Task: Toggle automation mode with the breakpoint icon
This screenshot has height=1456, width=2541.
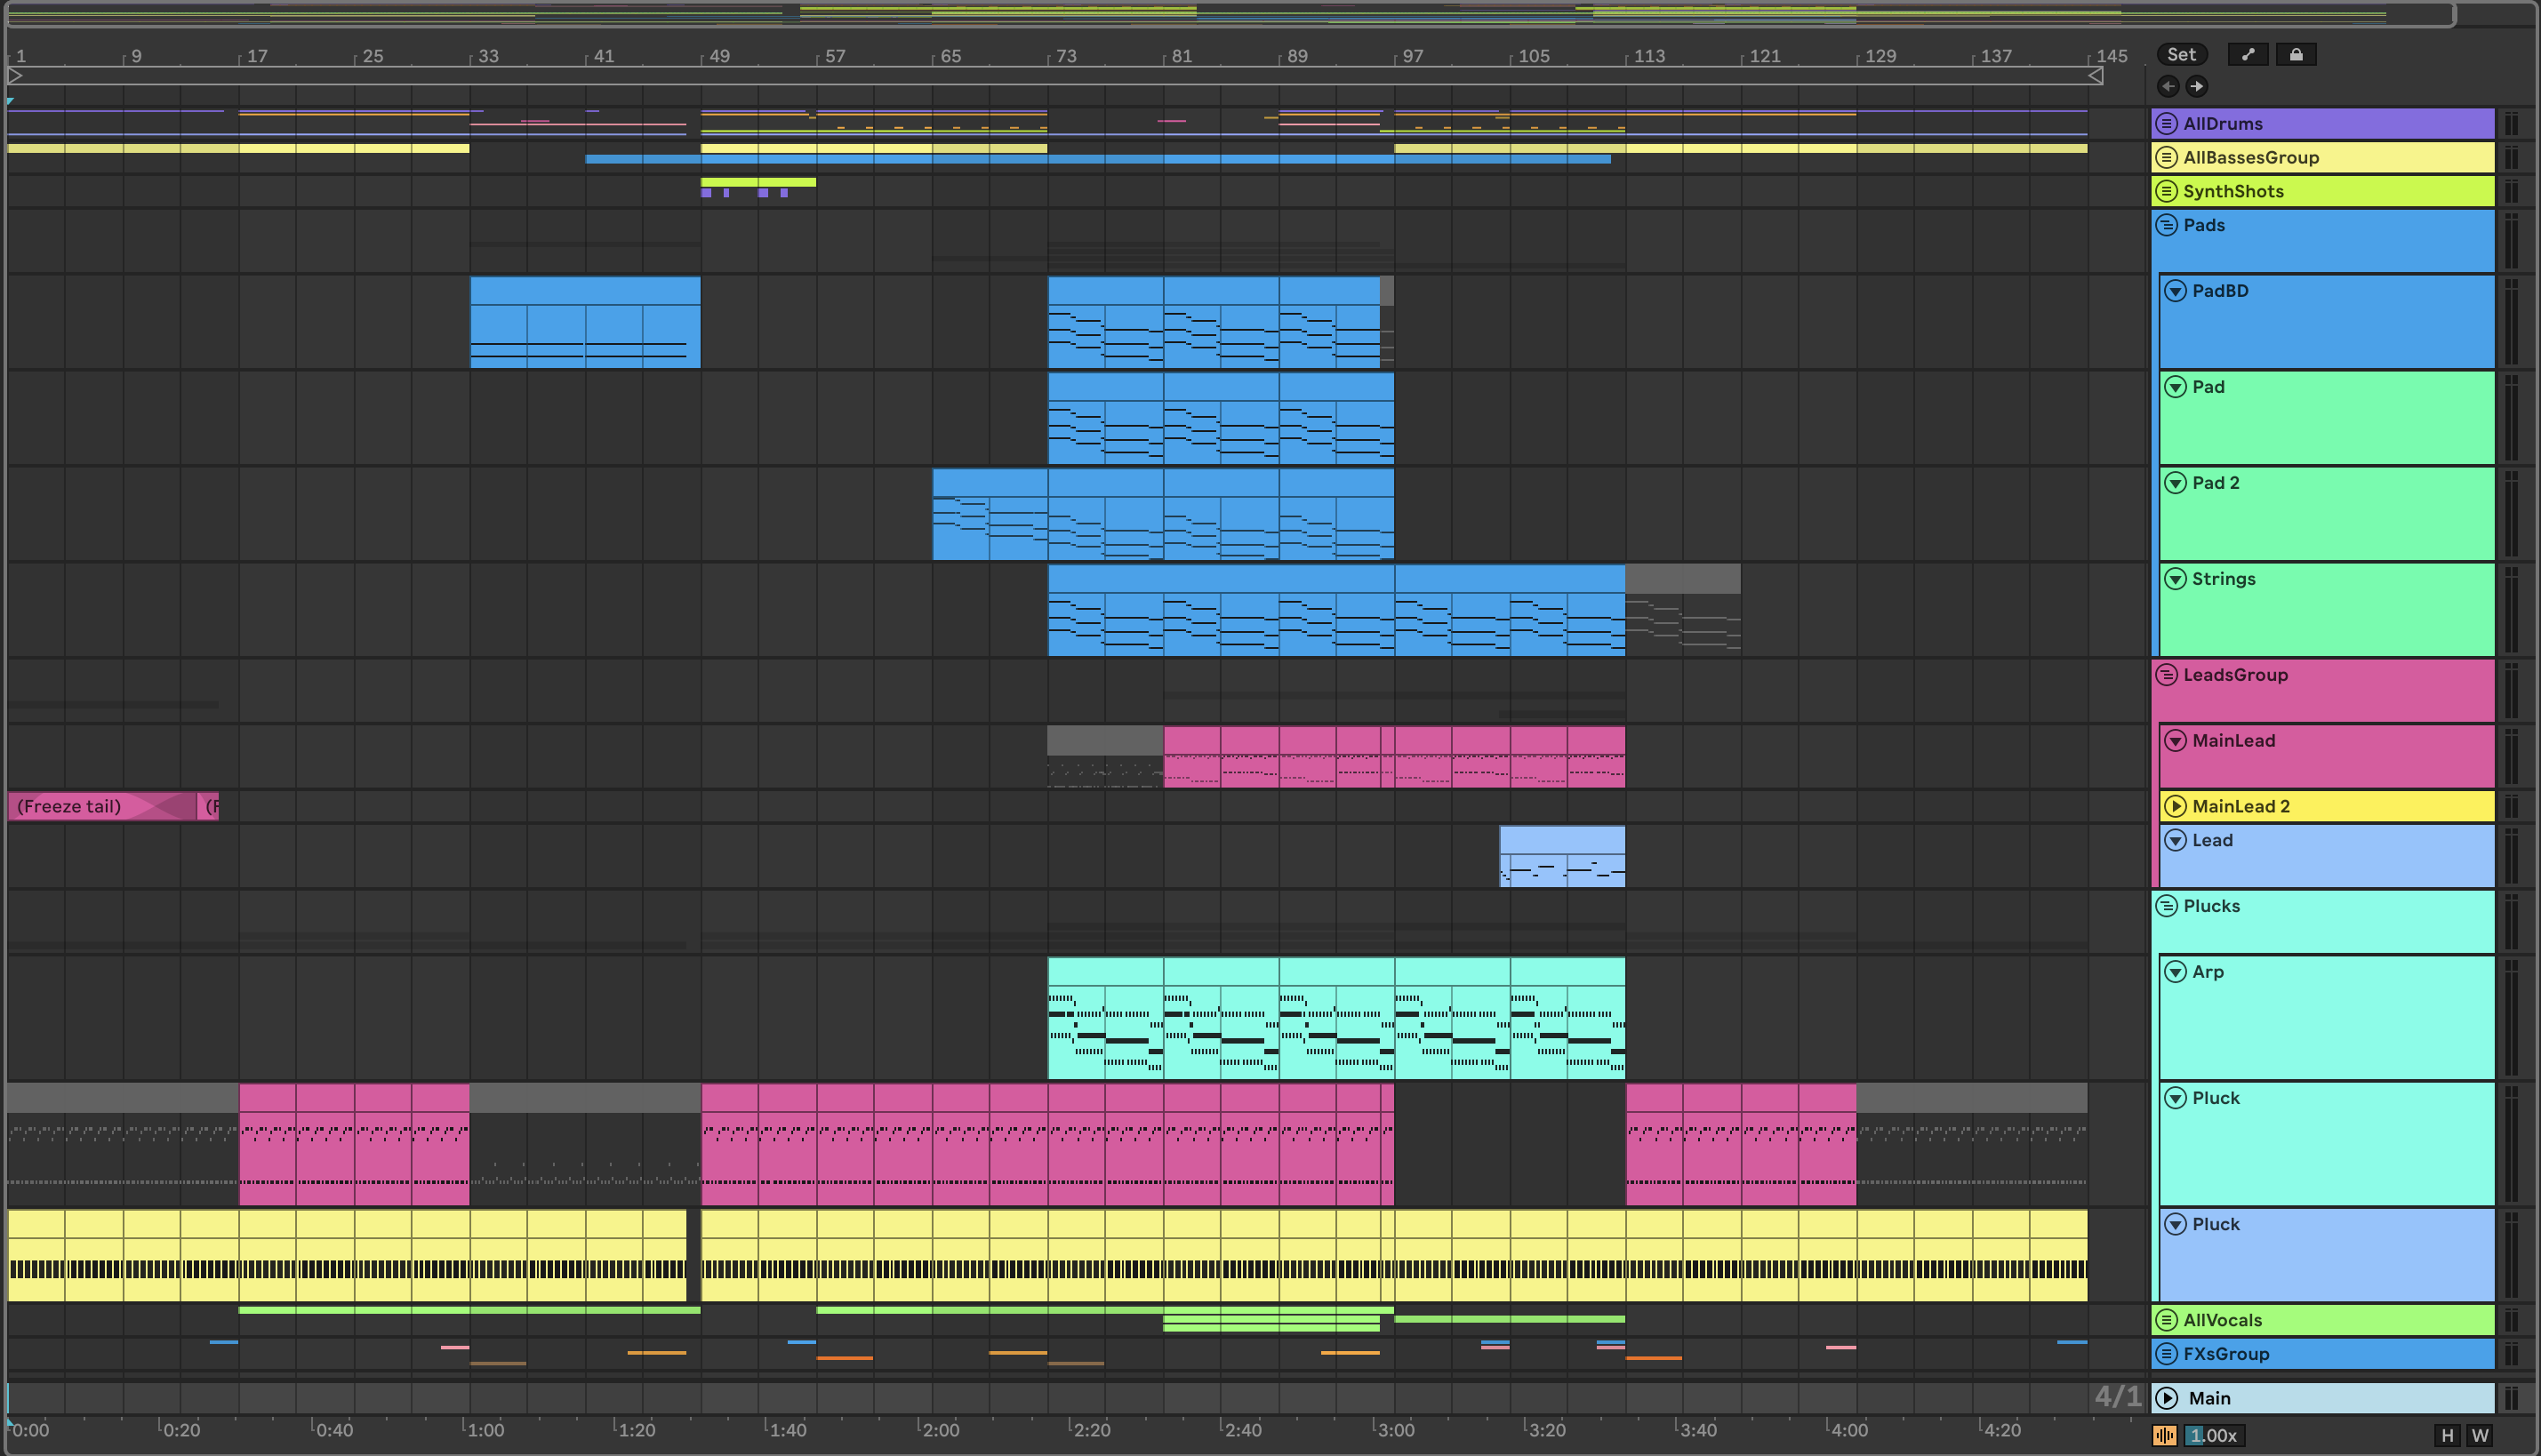Action: (x=2248, y=55)
